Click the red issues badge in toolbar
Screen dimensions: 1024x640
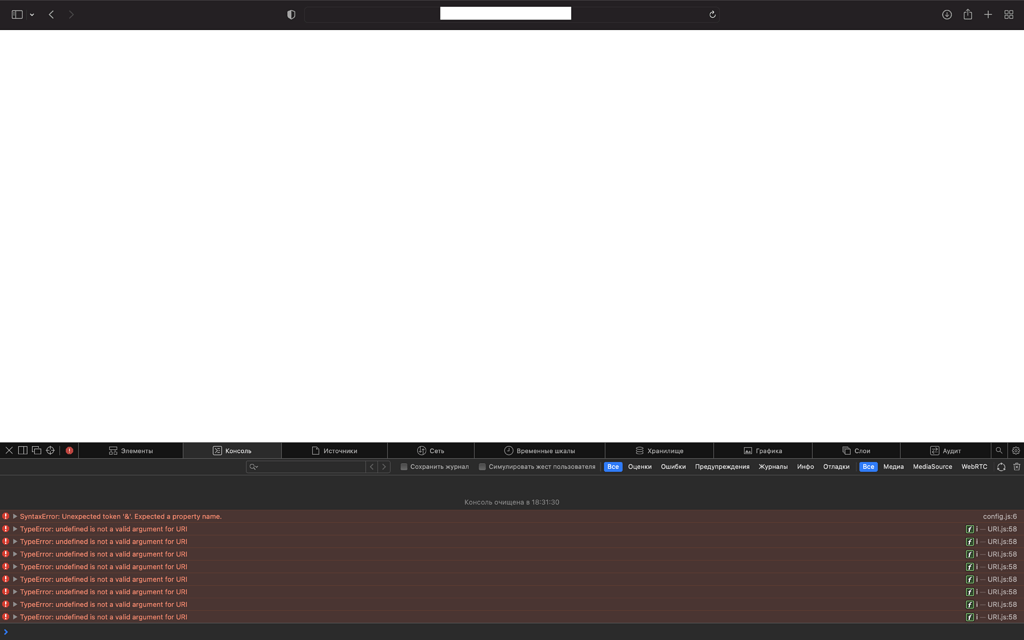(68, 450)
